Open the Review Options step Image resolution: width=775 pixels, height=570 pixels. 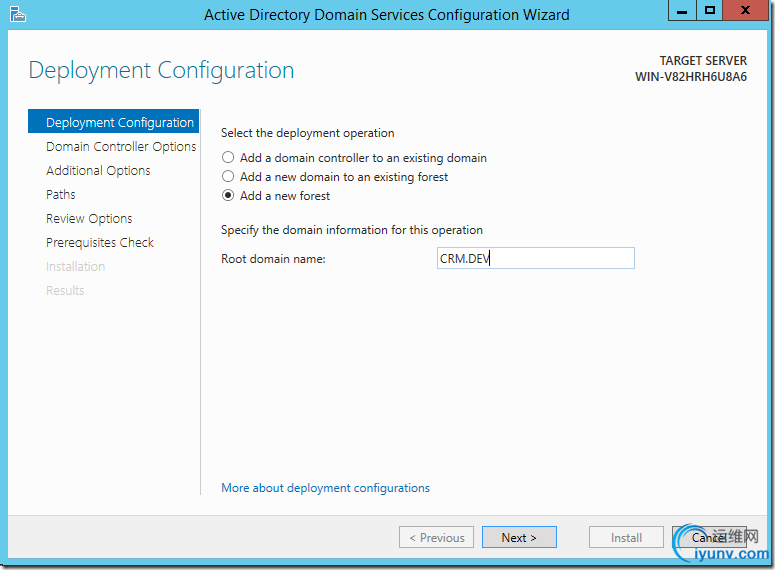[x=89, y=219]
